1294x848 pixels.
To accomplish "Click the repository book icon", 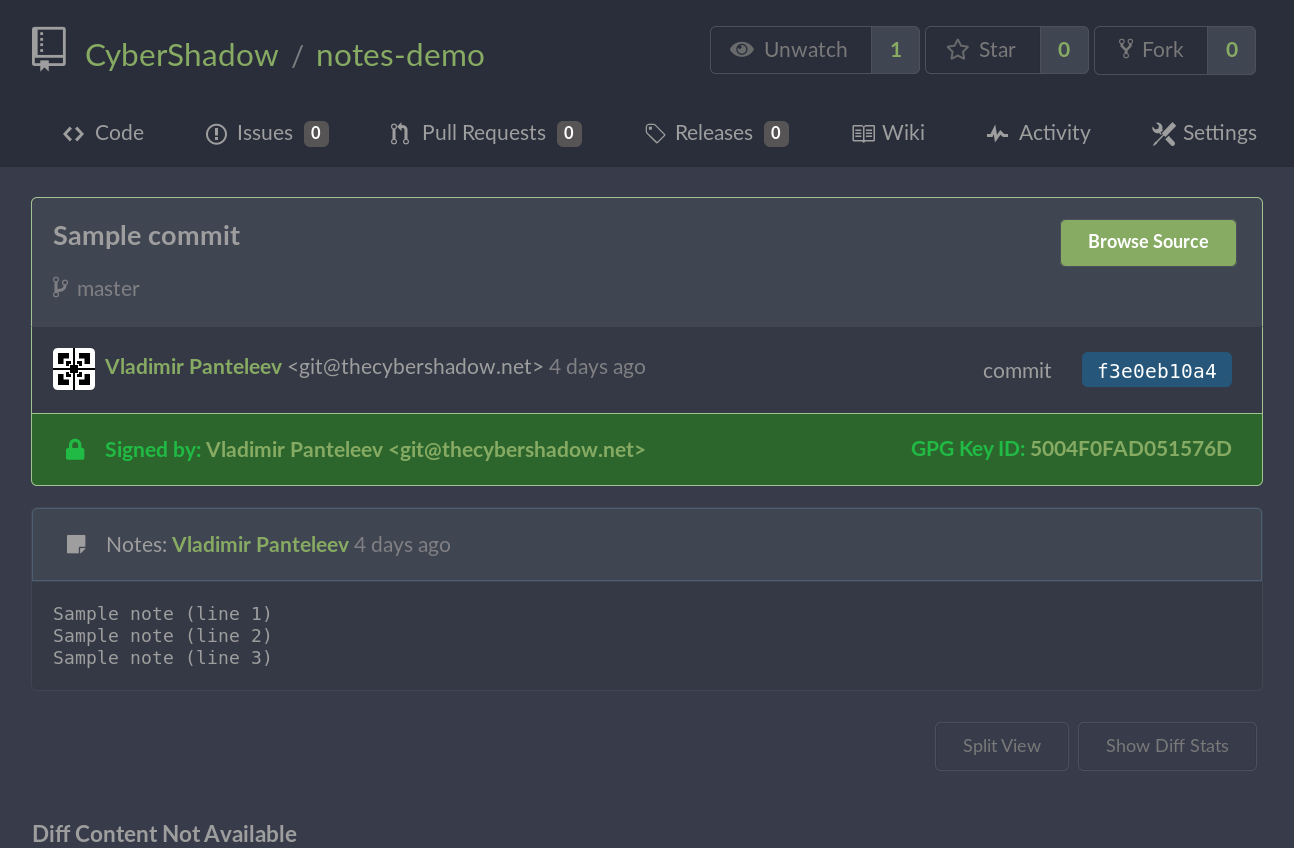I will 48,49.
